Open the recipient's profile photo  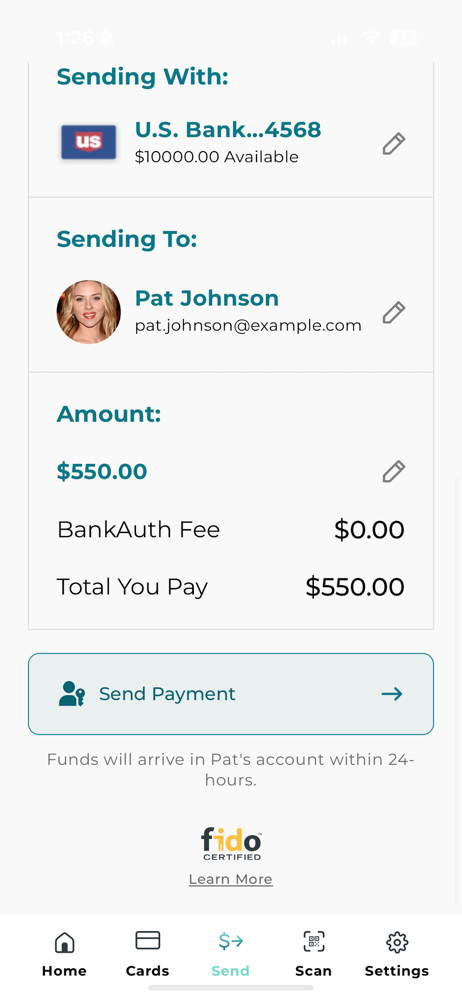(x=89, y=312)
